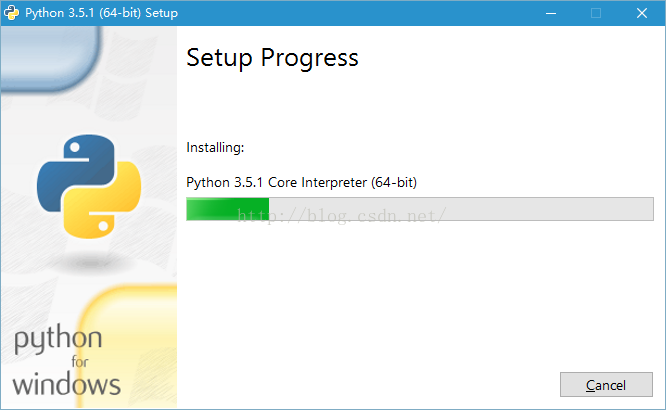Click the word "python" in the sidebar

point(58,340)
